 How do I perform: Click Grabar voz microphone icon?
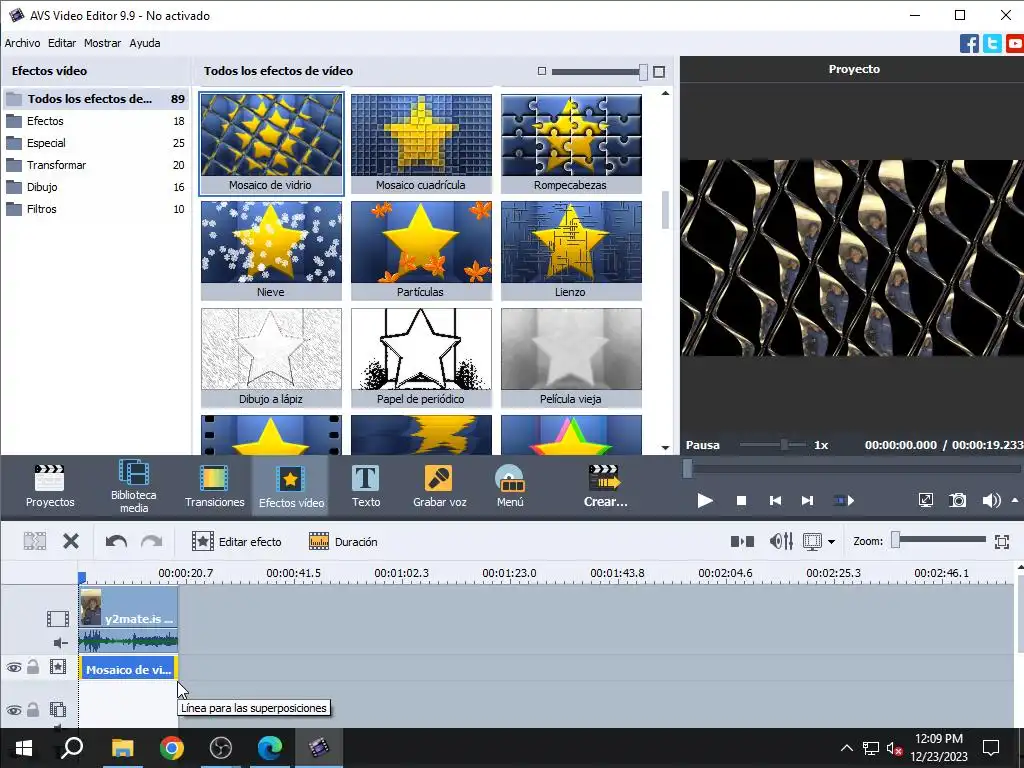pos(439,479)
